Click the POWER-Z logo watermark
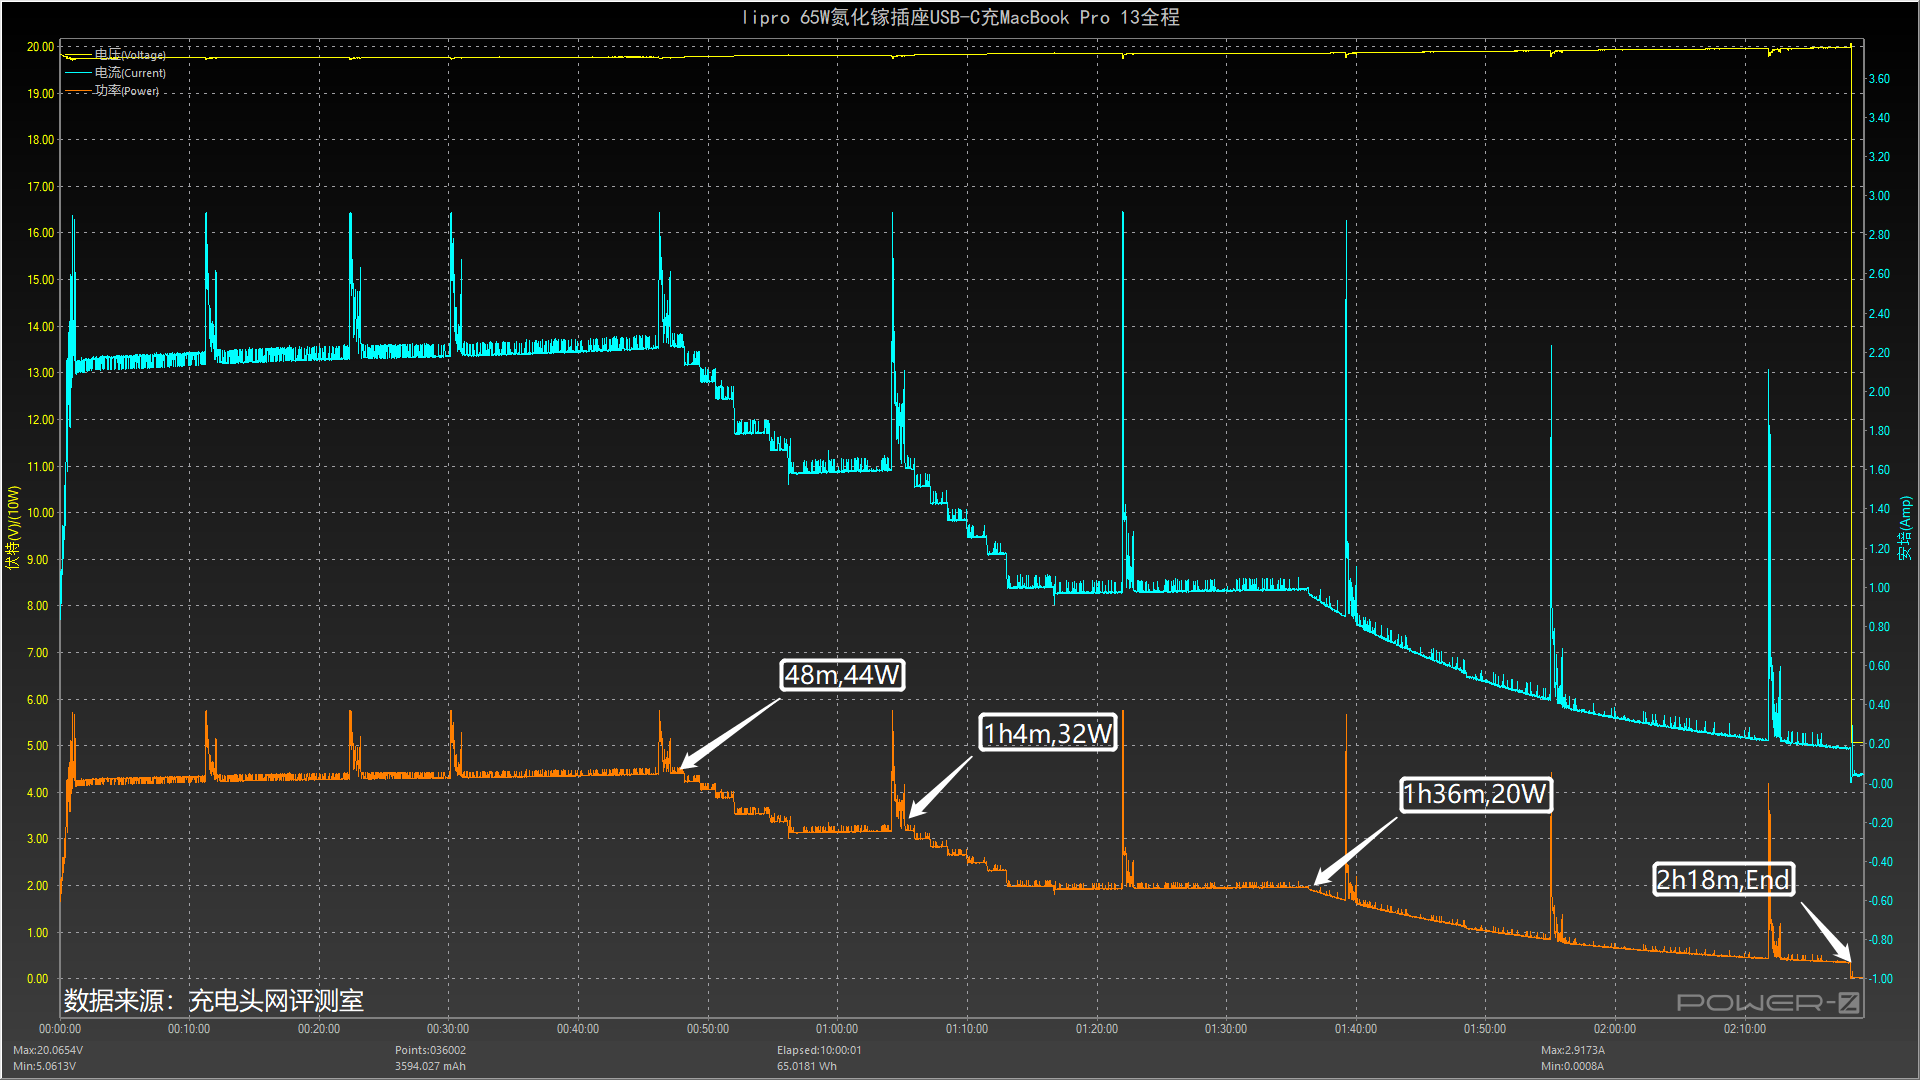1920x1080 pixels. click(1767, 1002)
